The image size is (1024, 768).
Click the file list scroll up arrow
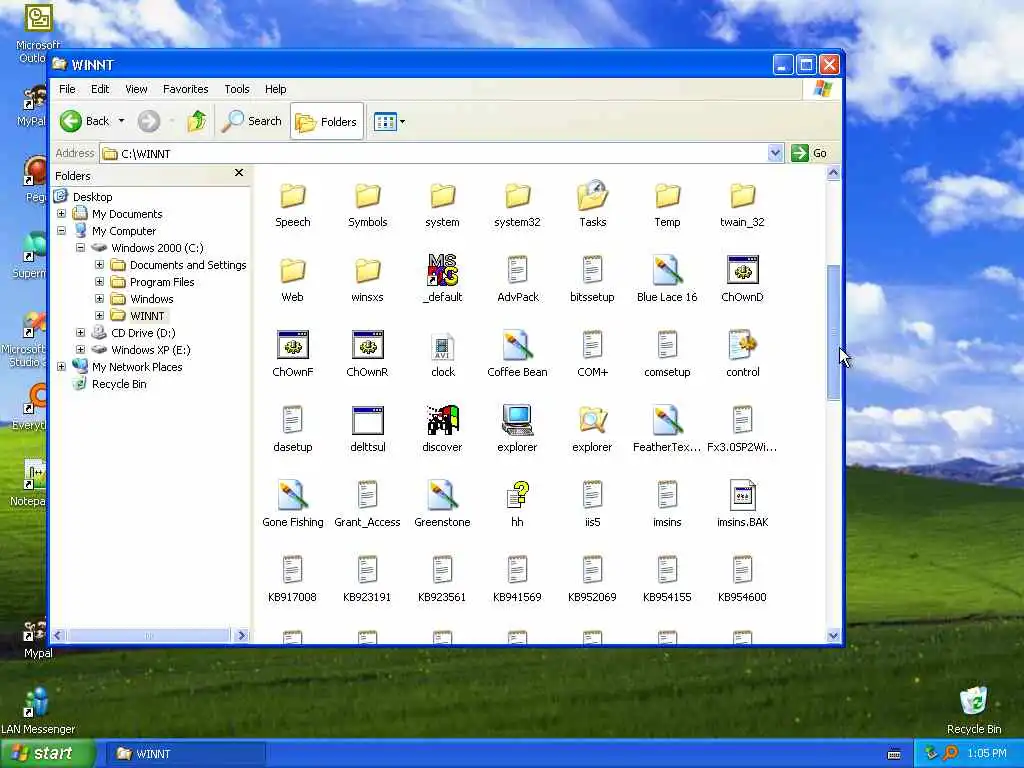coord(833,173)
